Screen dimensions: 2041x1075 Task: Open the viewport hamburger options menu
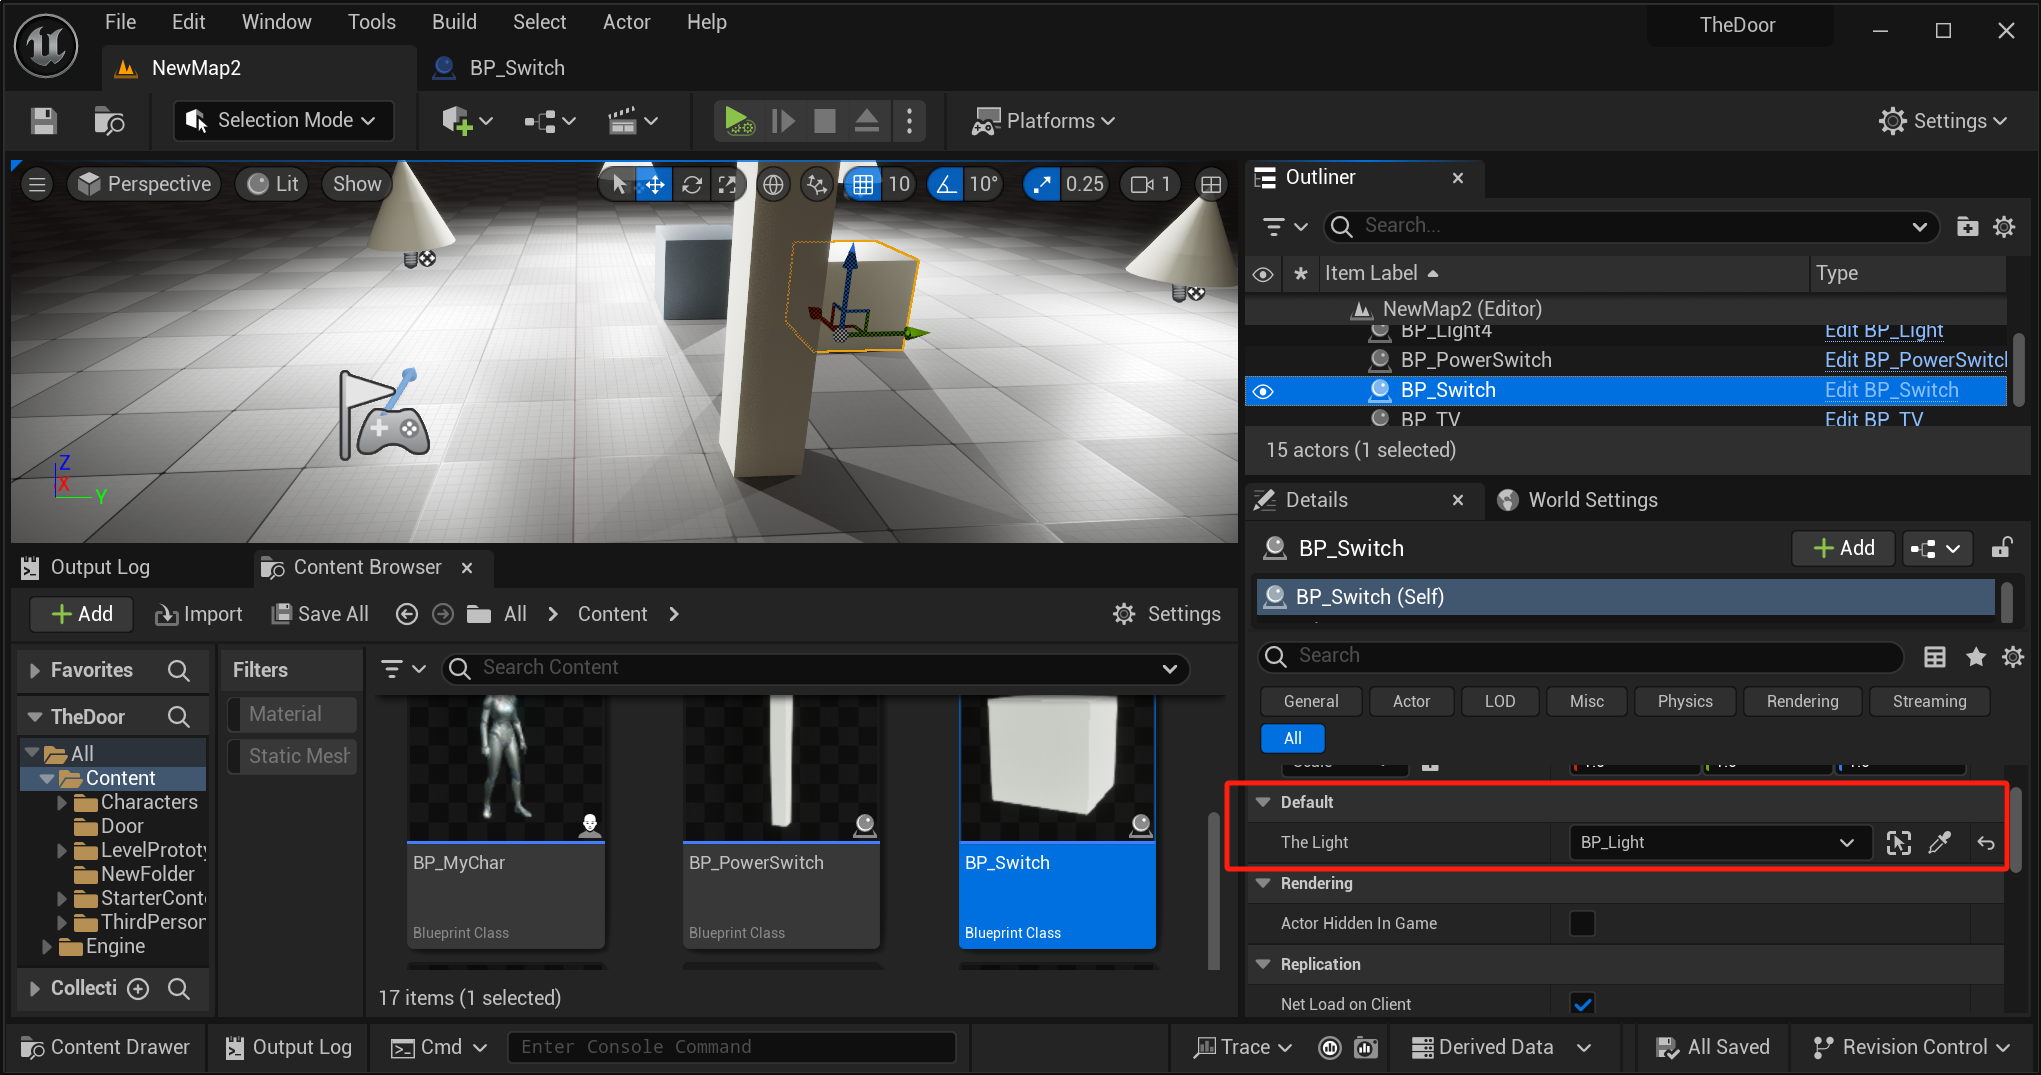pyautogui.click(x=37, y=184)
